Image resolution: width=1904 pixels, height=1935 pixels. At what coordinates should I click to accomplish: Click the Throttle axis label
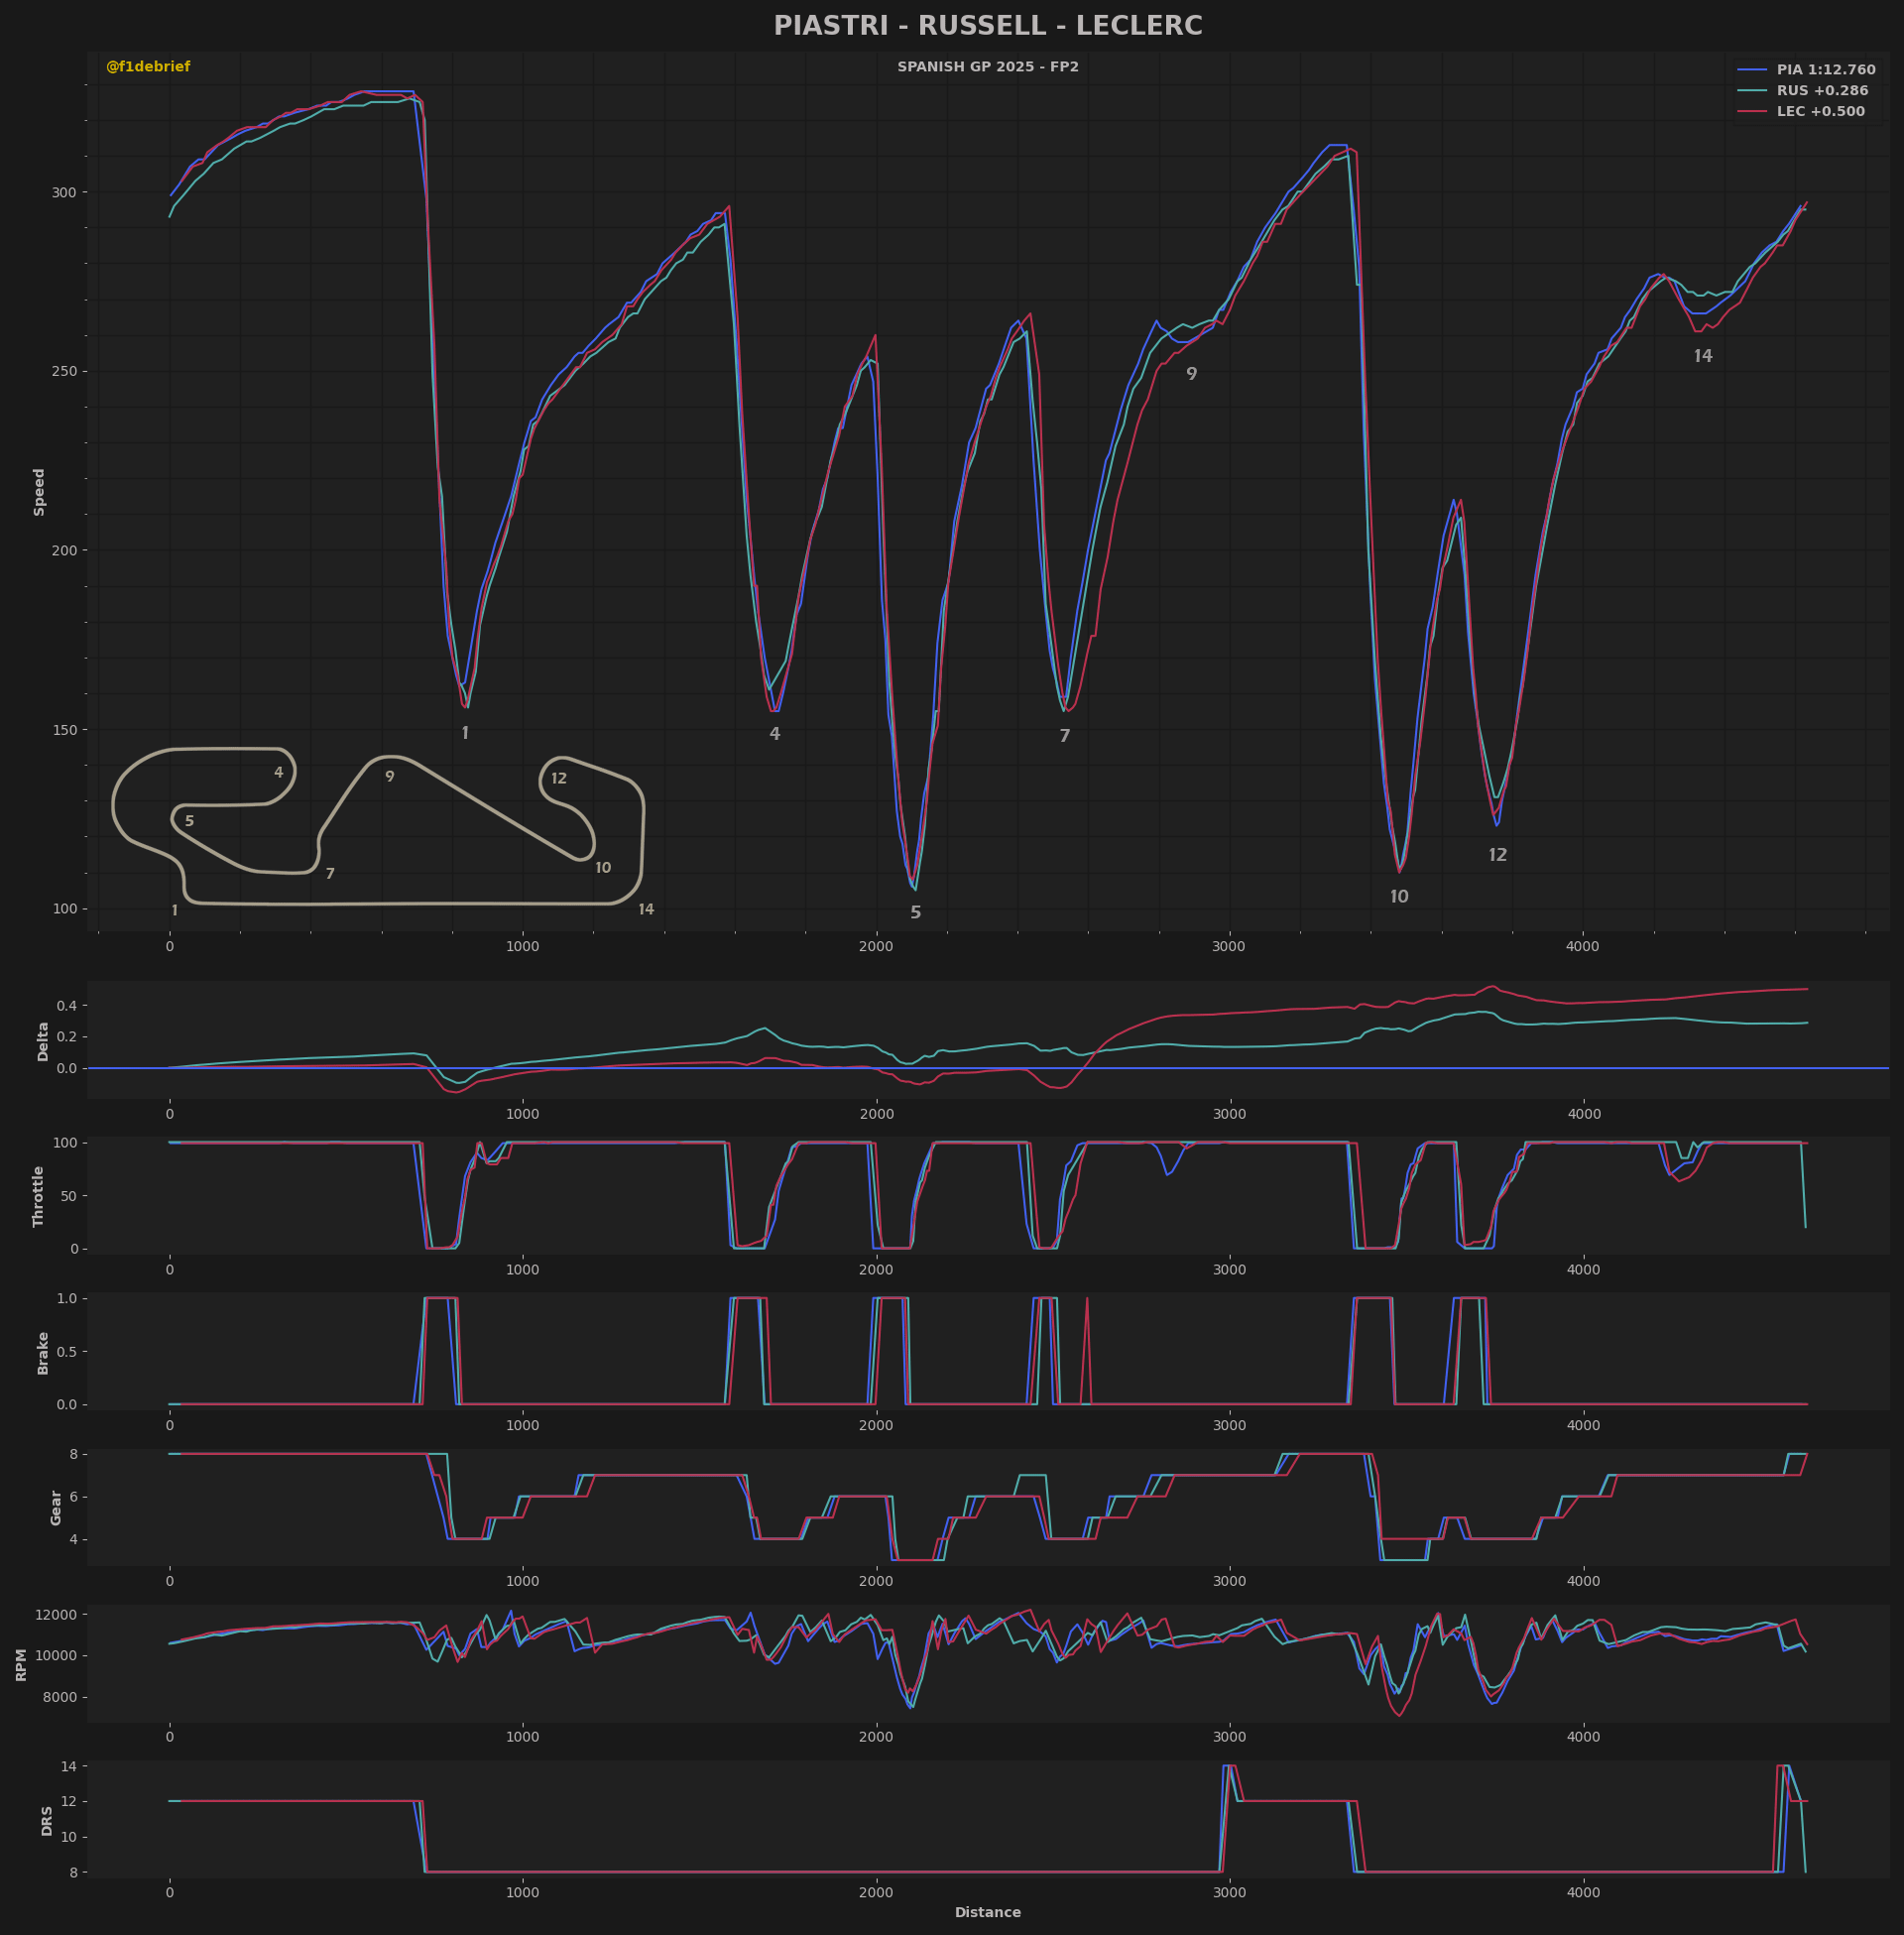(39, 1196)
